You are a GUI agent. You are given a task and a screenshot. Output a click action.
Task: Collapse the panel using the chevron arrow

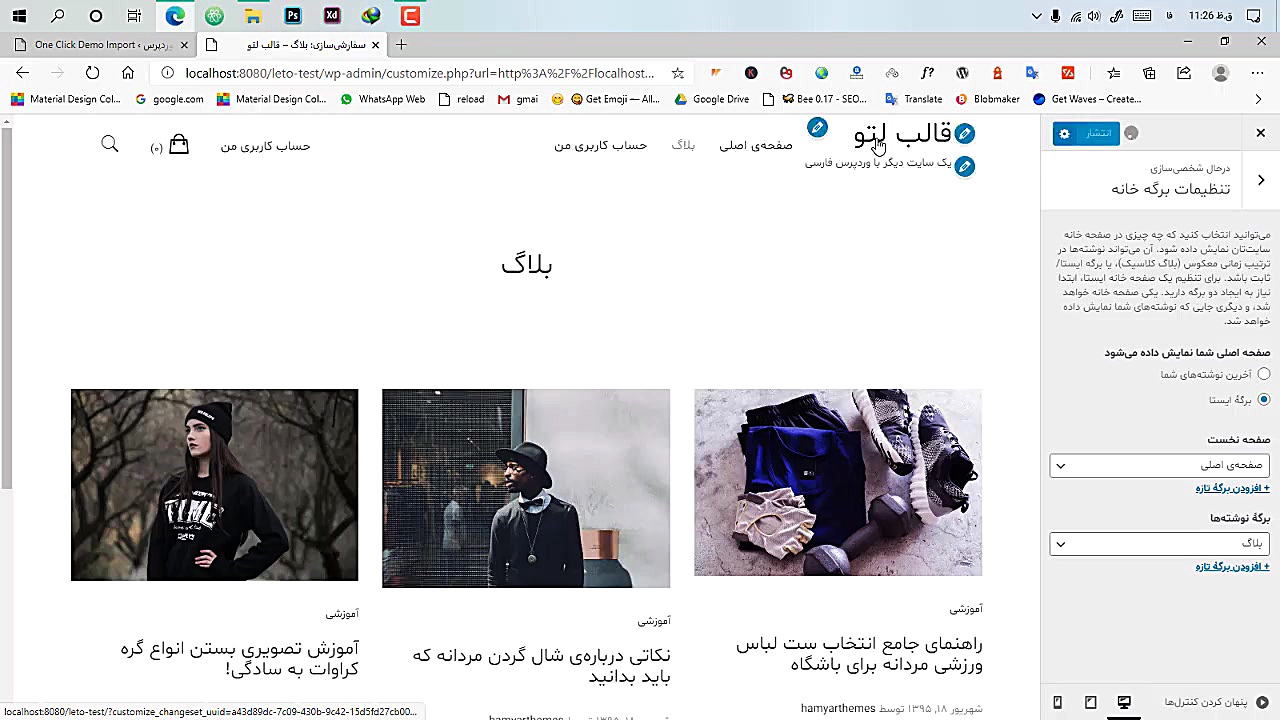pyautogui.click(x=1261, y=180)
